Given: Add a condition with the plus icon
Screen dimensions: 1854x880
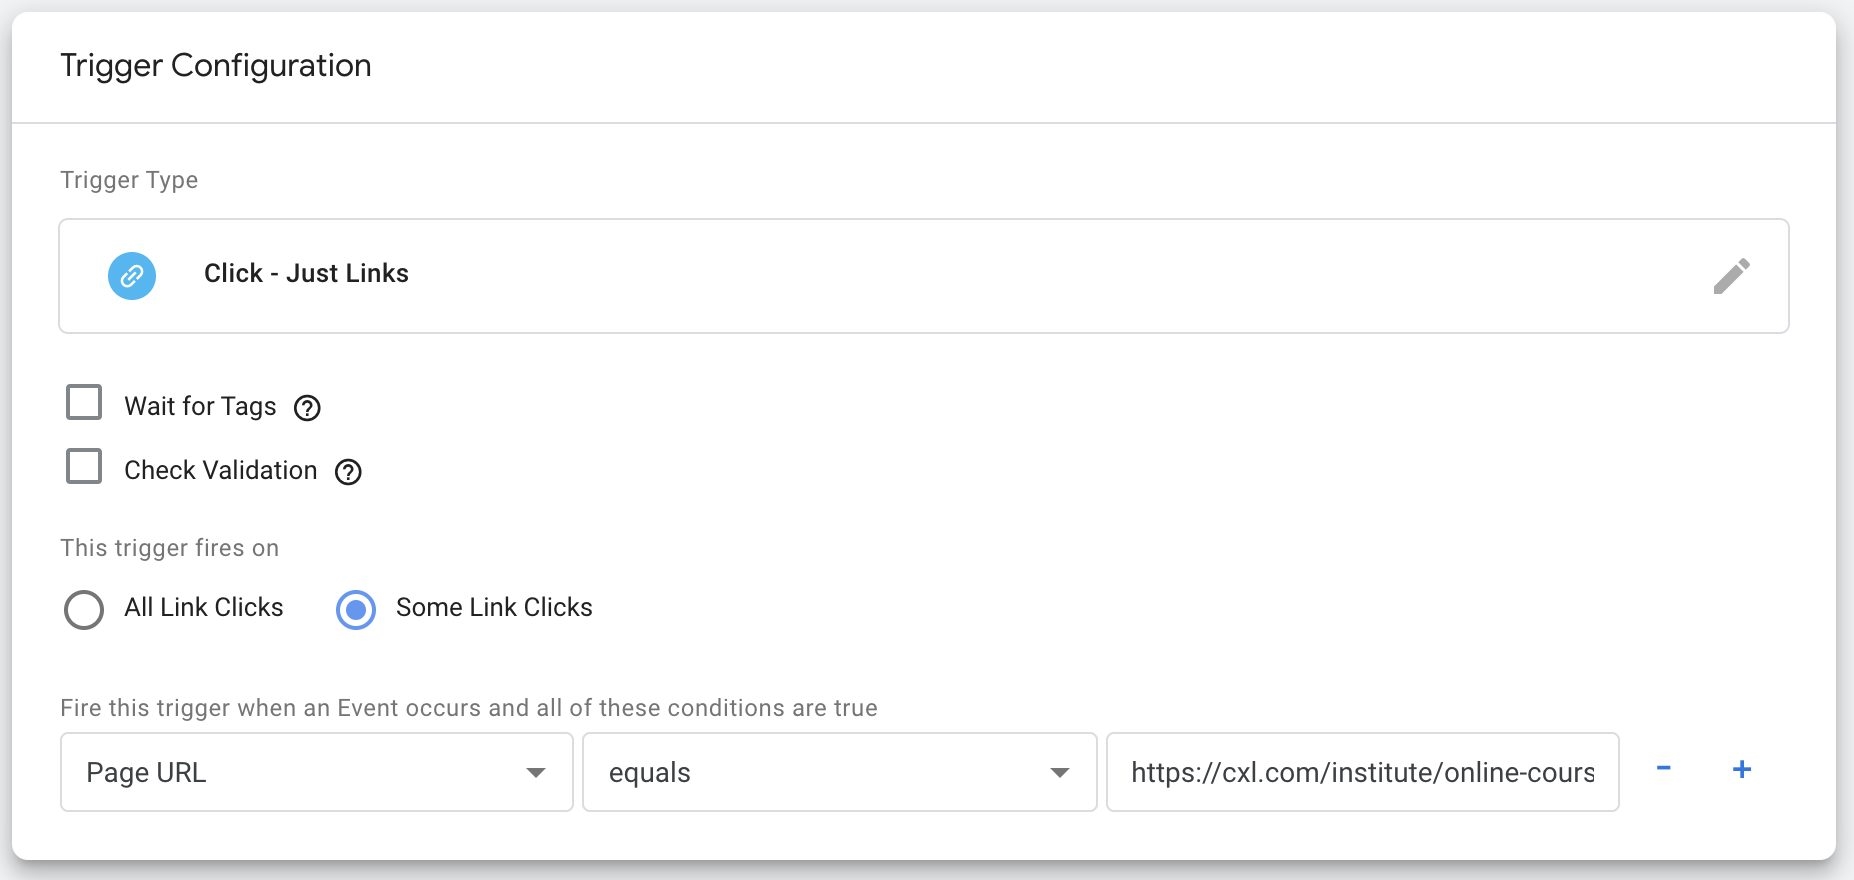Looking at the screenshot, I should (1741, 769).
